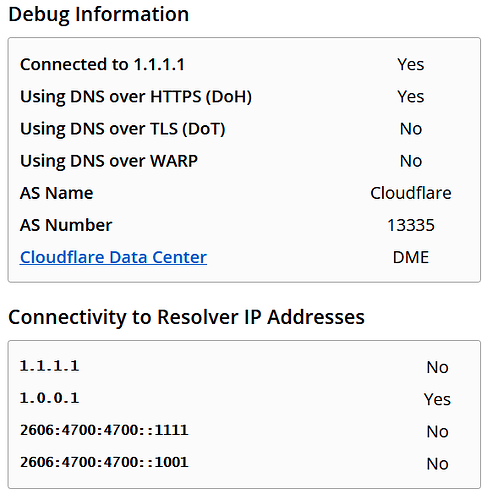Click the No value for DNS over TLS
Screen dimensions: 487x500
(x=411, y=129)
